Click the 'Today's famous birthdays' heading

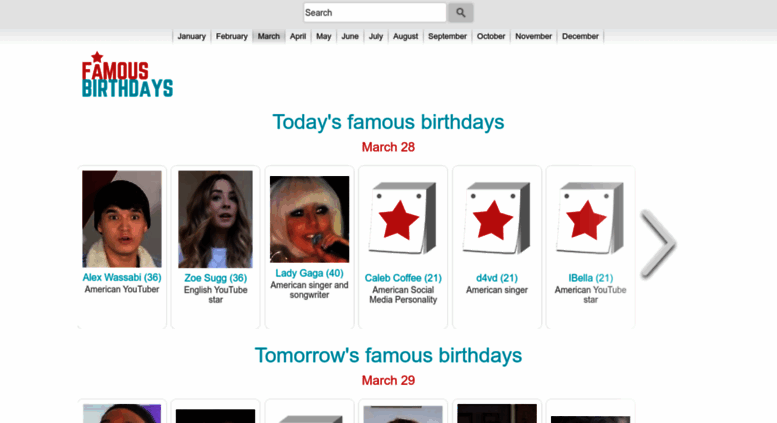tap(388, 122)
